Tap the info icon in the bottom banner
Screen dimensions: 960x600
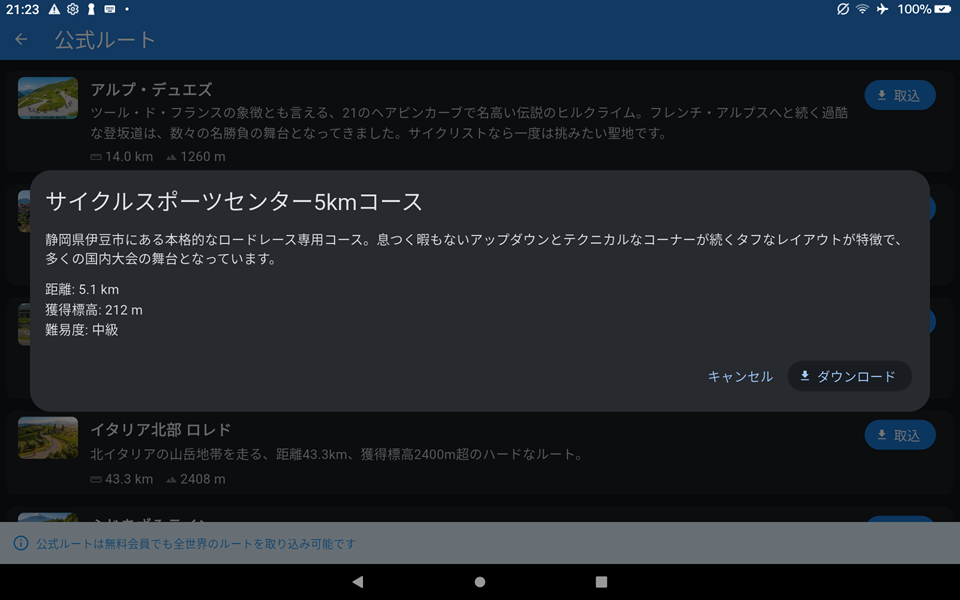coord(22,544)
